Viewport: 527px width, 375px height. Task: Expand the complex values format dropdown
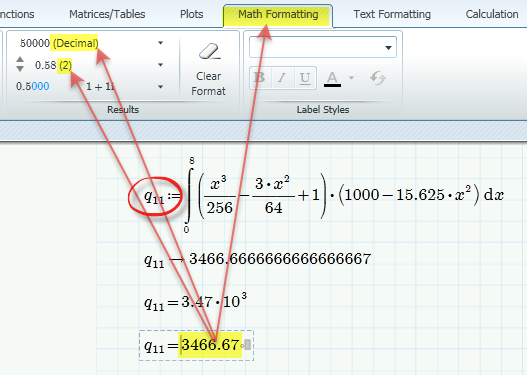[161, 87]
